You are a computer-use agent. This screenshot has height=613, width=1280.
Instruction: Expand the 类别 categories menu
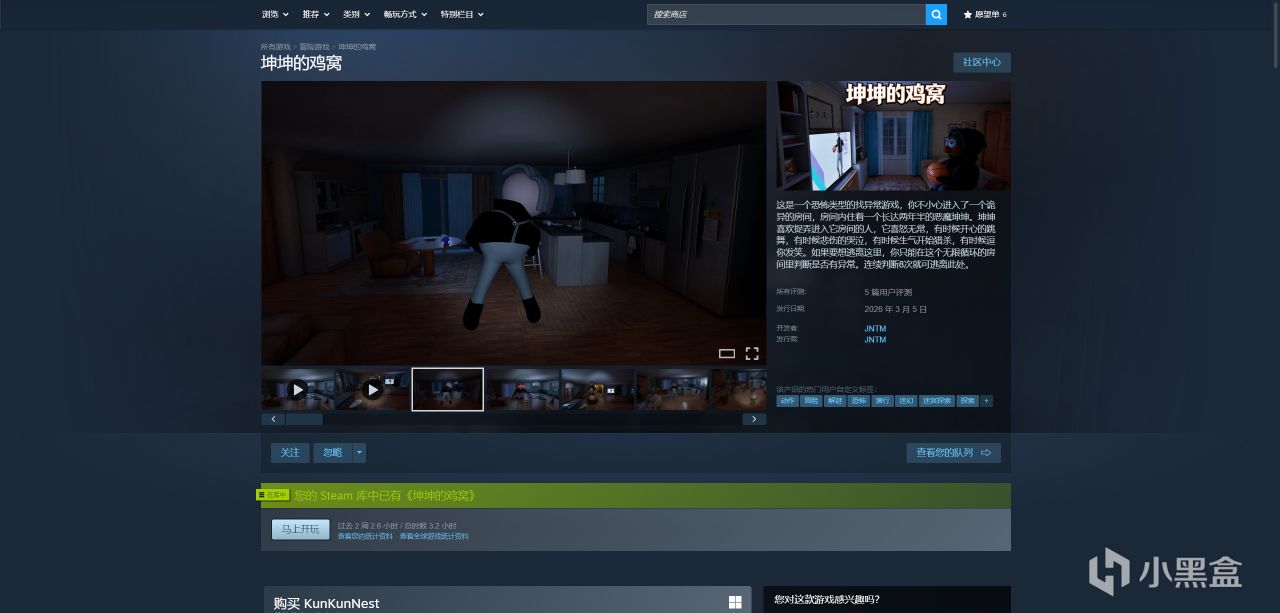(356, 14)
